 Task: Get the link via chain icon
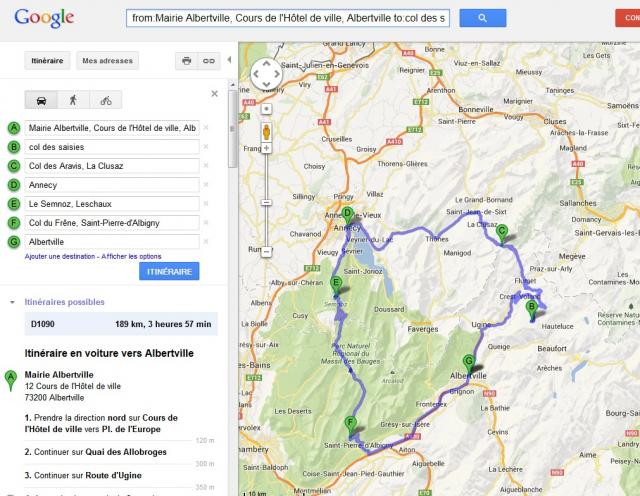pyautogui.click(x=209, y=61)
